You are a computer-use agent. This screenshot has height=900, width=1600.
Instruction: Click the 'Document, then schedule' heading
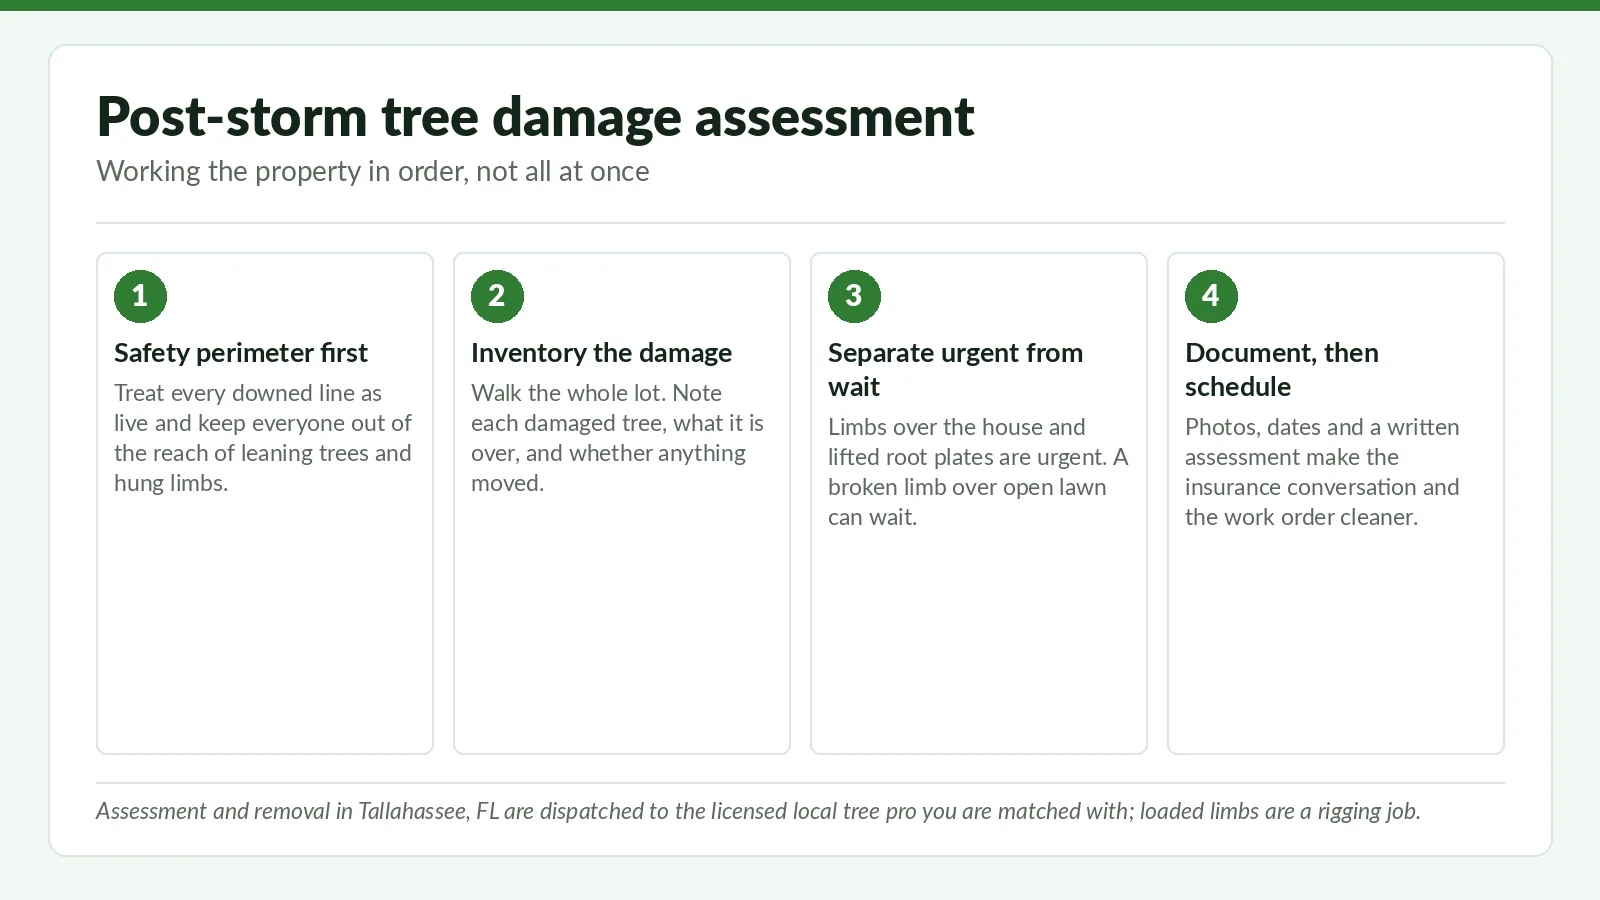point(1282,370)
